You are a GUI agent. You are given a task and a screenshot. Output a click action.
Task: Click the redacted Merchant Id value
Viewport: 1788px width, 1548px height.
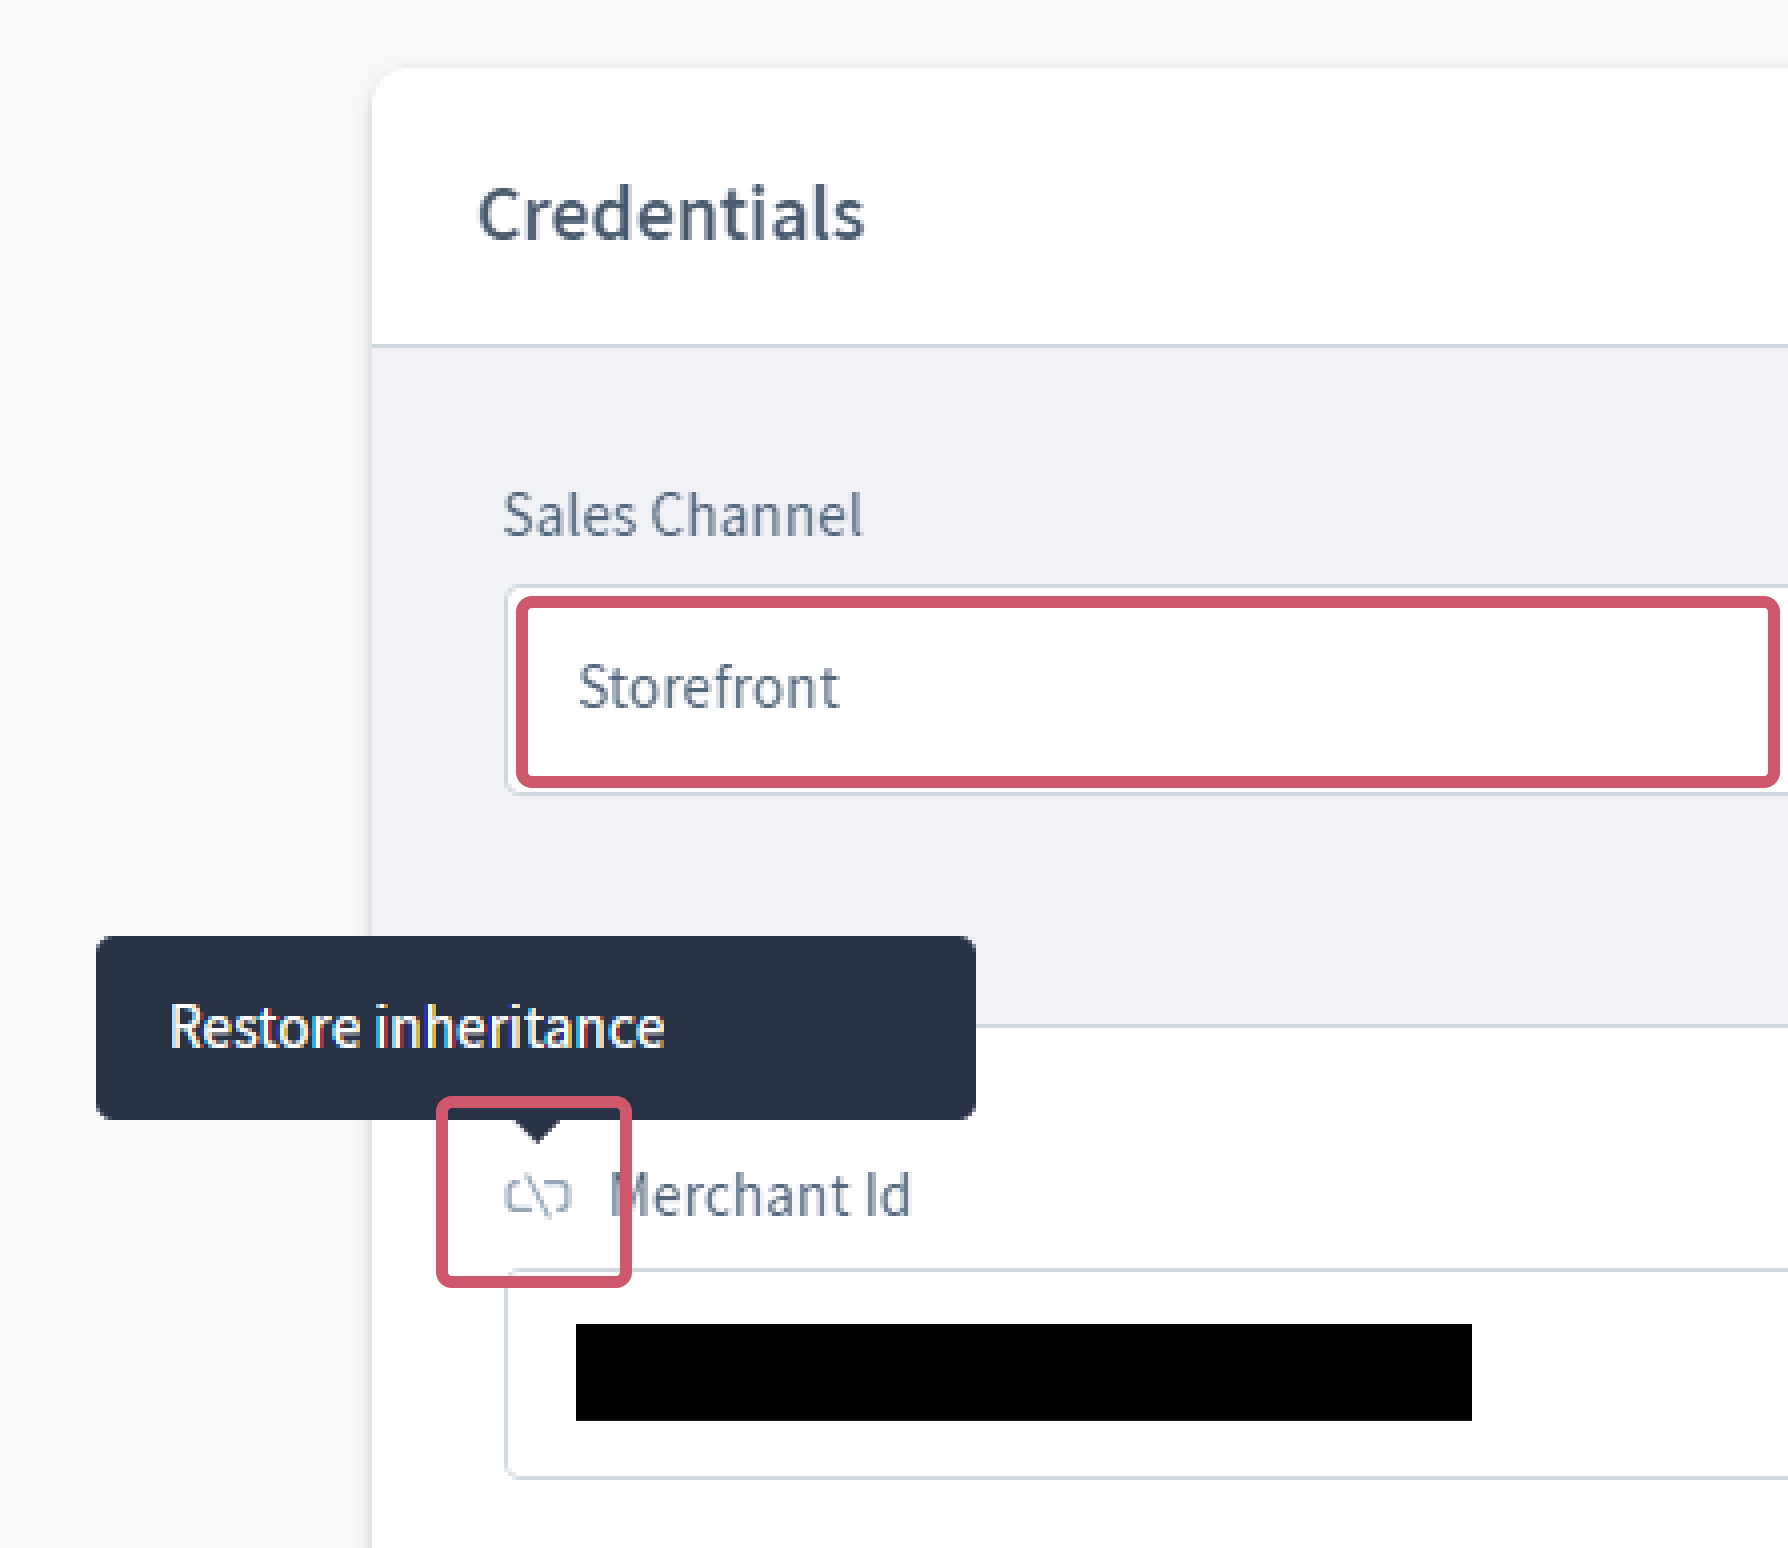point(1023,1372)
